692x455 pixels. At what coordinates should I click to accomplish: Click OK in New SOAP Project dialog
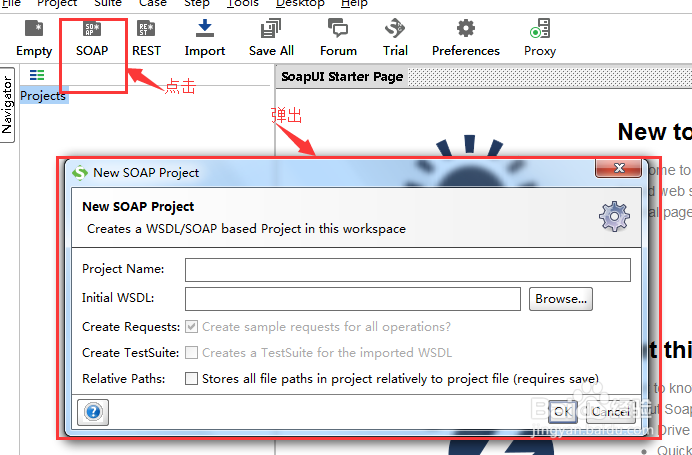[562, 412]
